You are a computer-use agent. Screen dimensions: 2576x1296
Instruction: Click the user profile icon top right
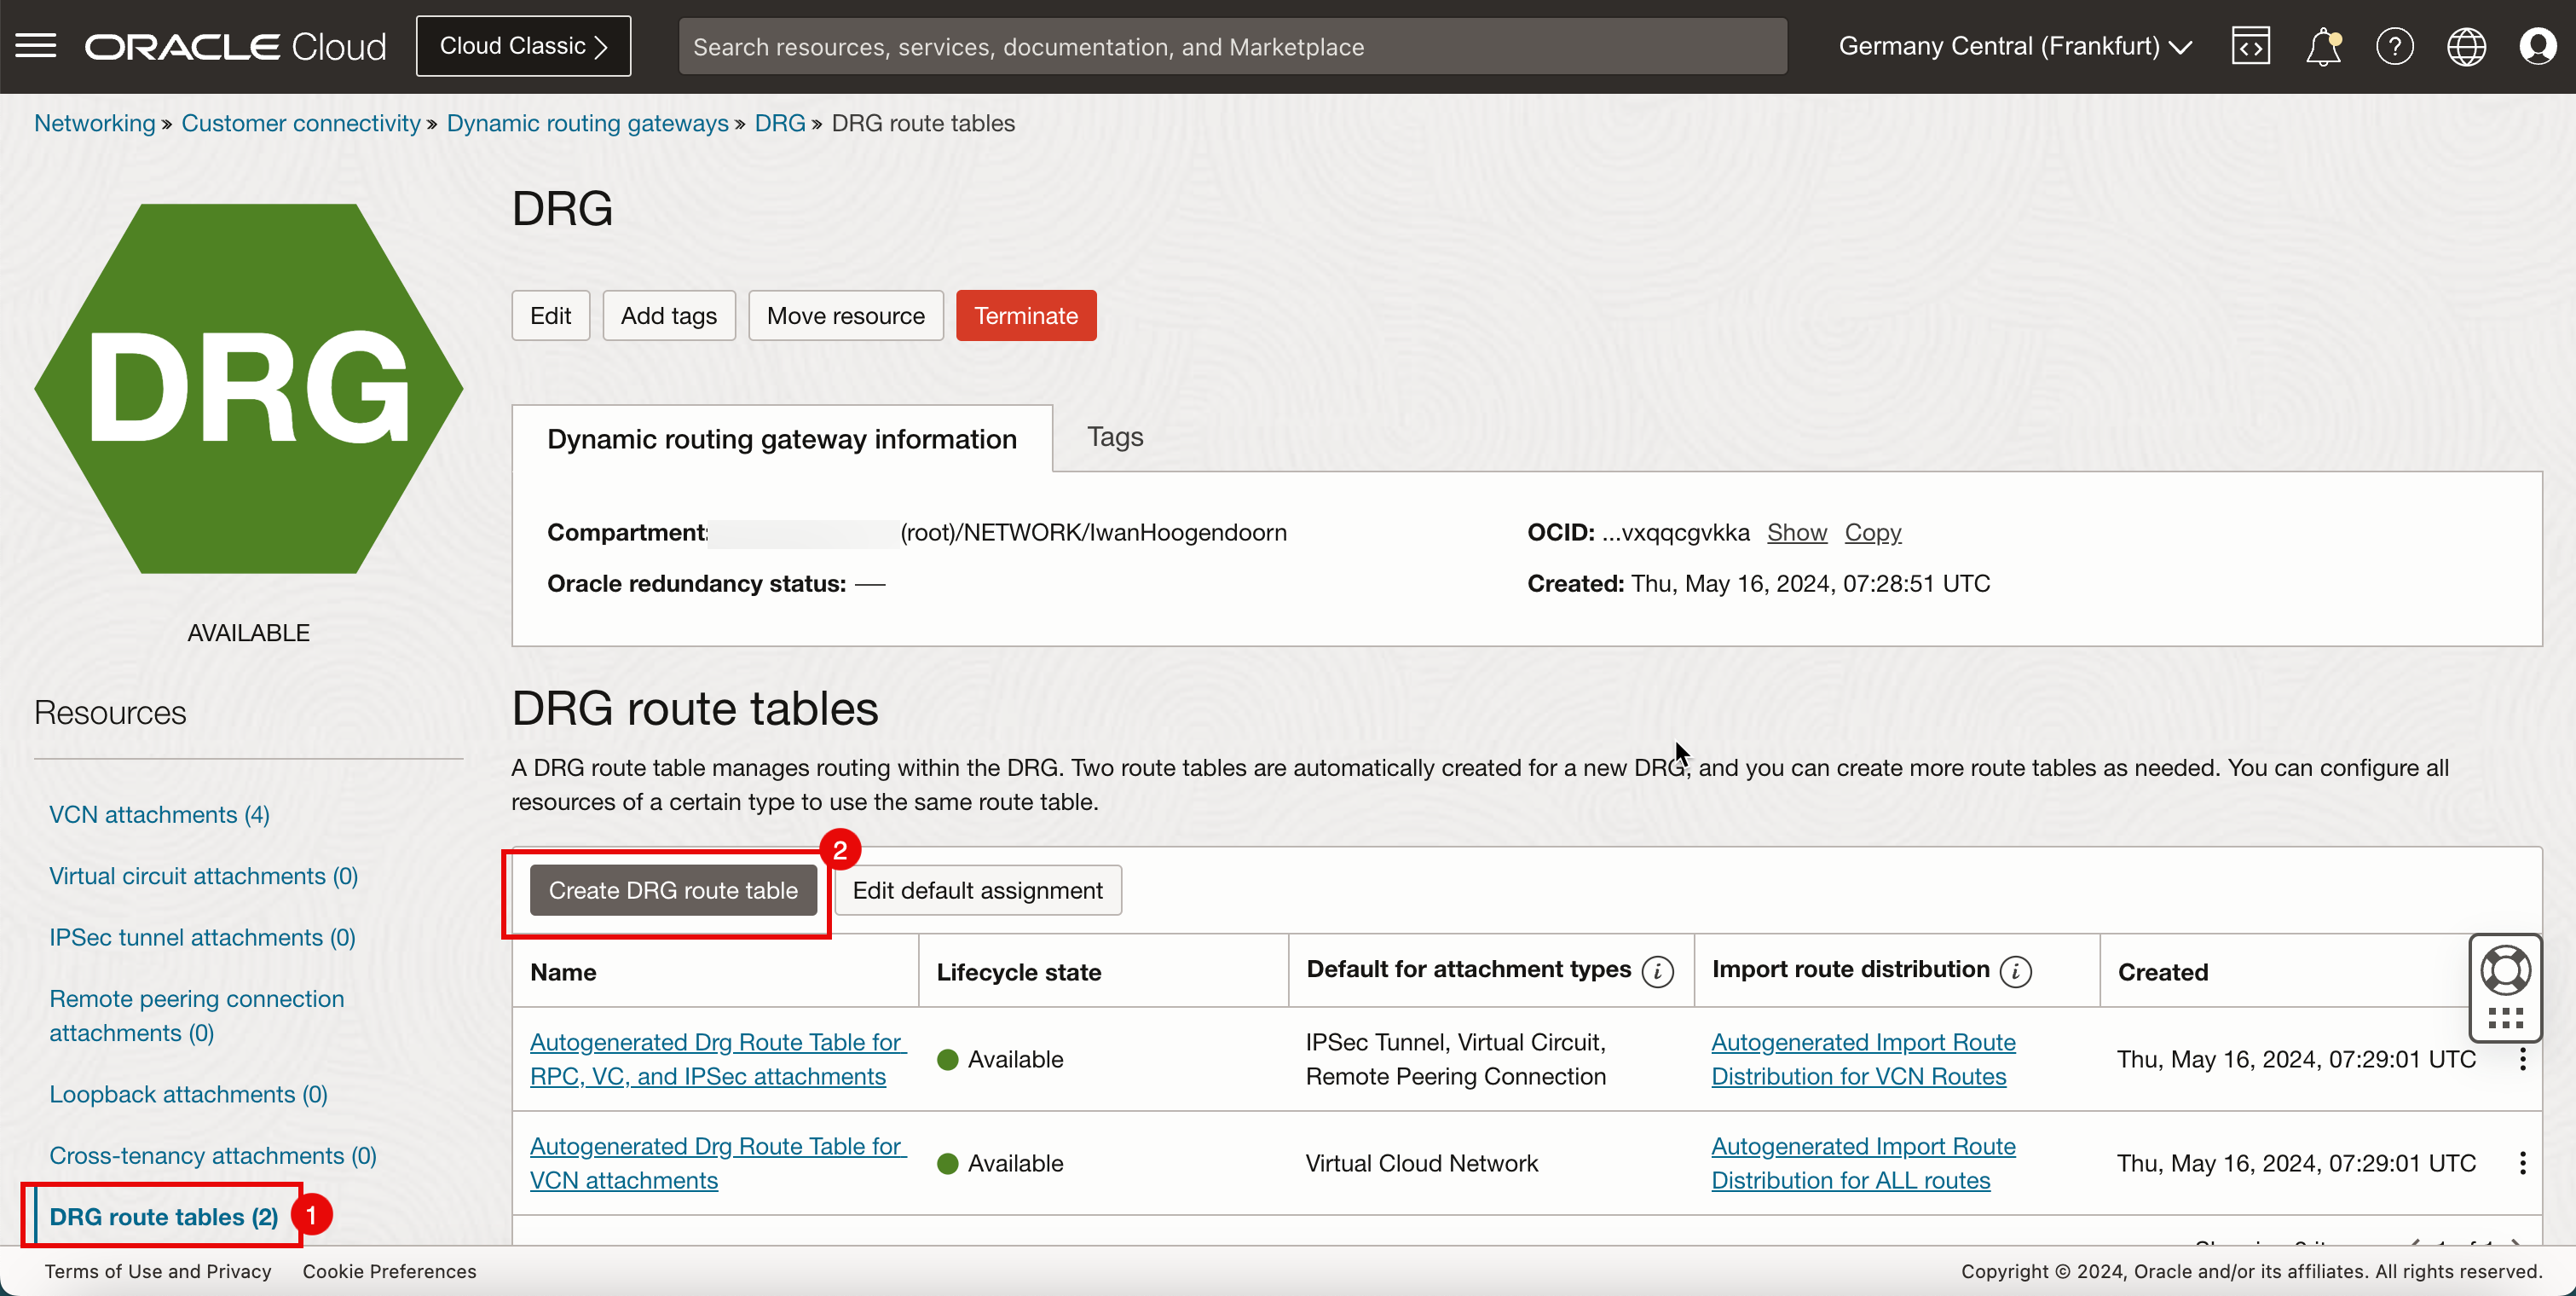[x=2538, y=46]
